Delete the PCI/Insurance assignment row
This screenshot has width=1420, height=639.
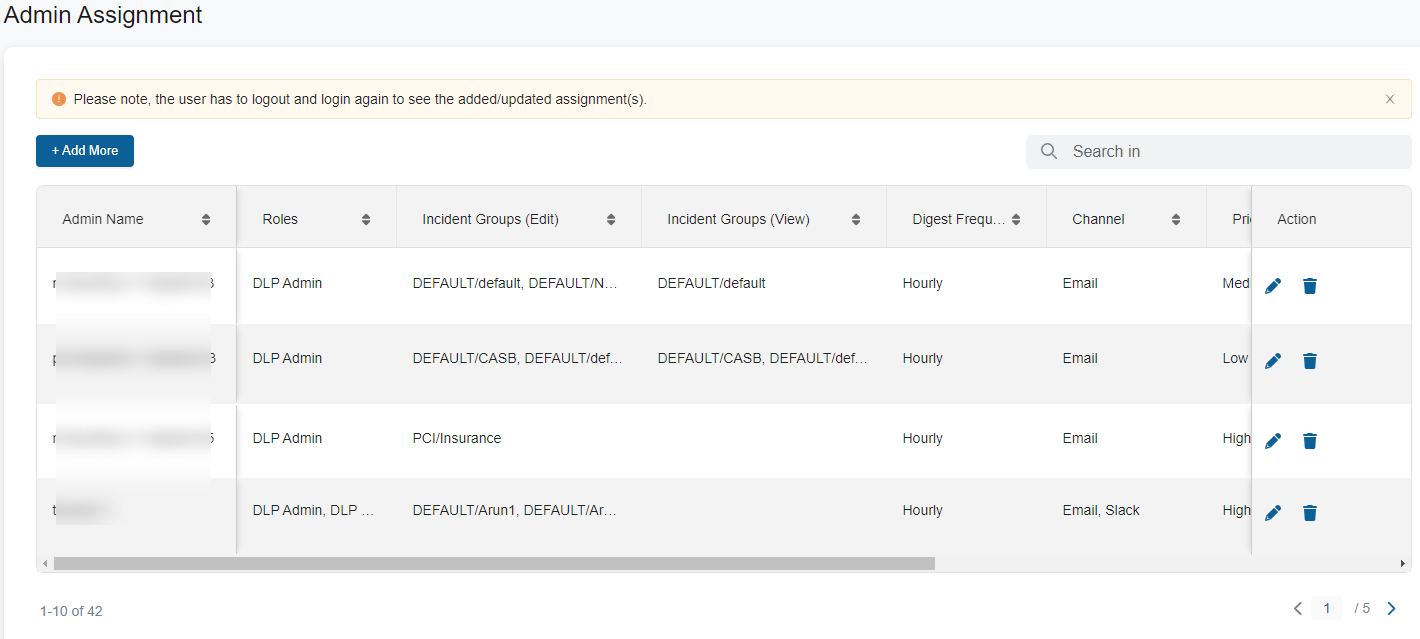point(1310,440)
